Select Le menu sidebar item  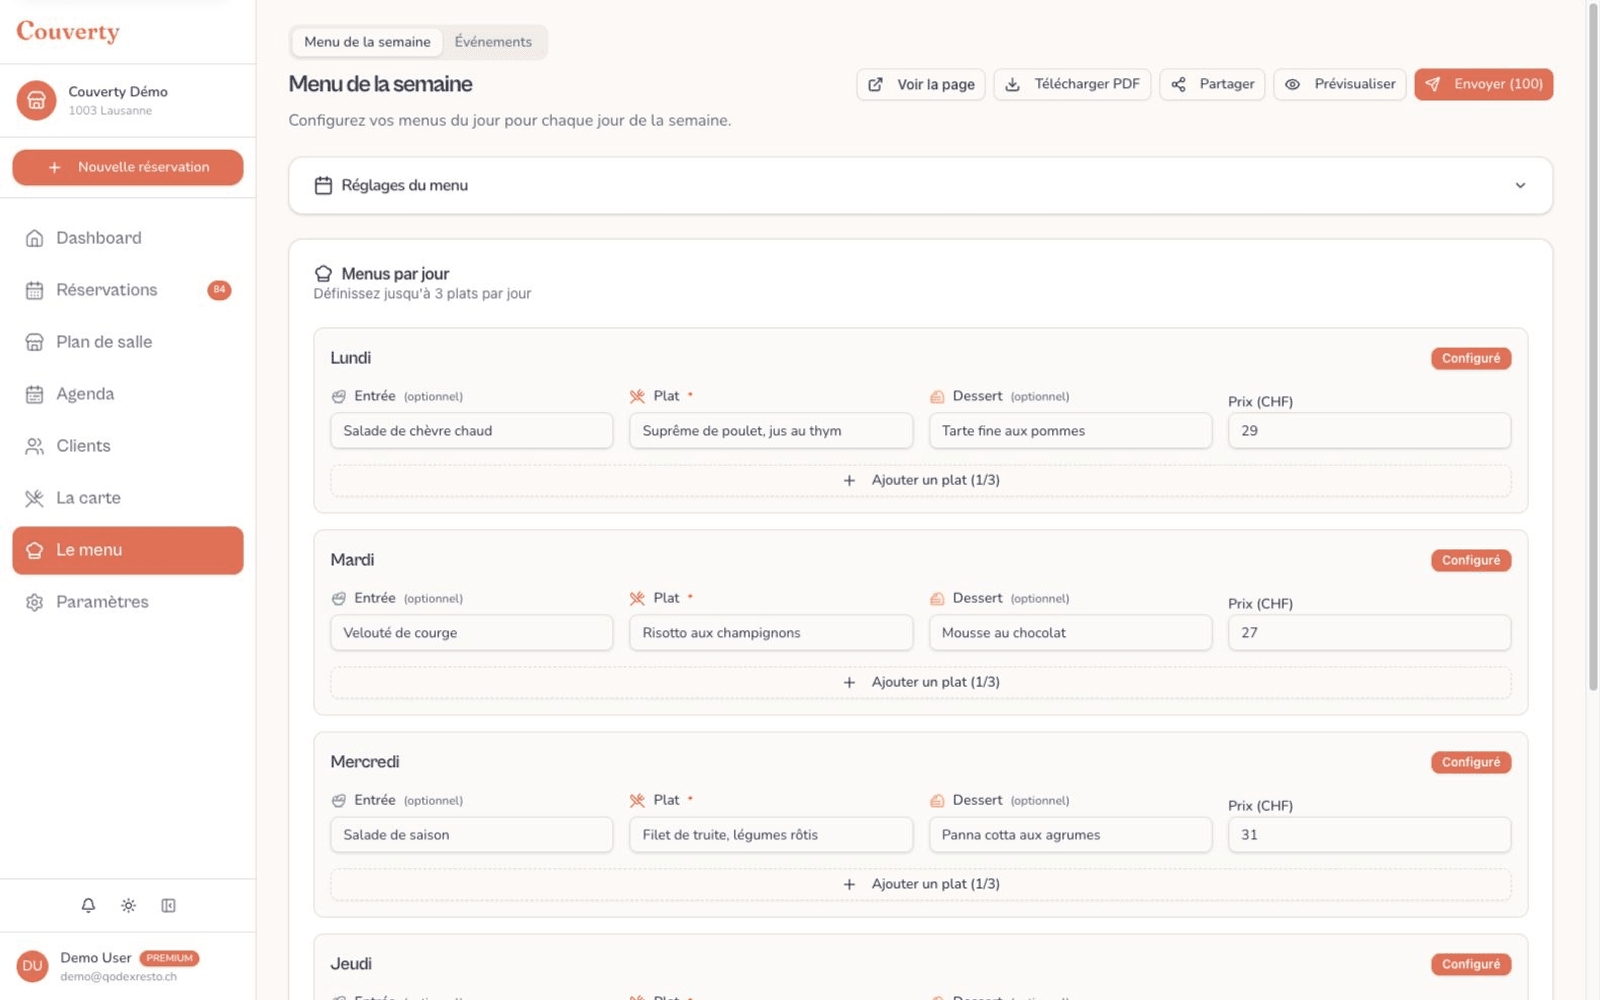coord(128,550)
